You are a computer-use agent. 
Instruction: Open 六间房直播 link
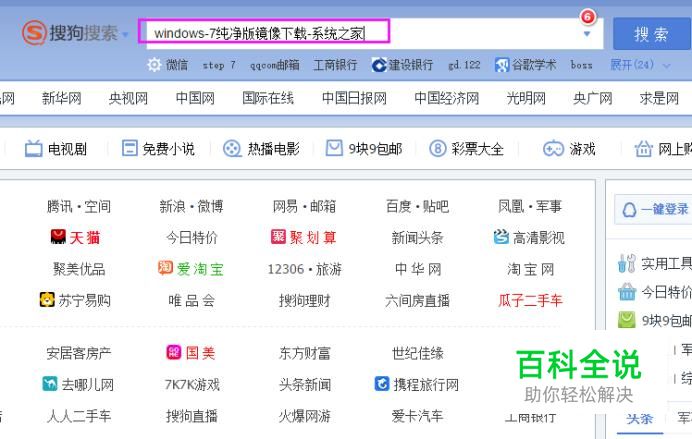pos(417,301)
